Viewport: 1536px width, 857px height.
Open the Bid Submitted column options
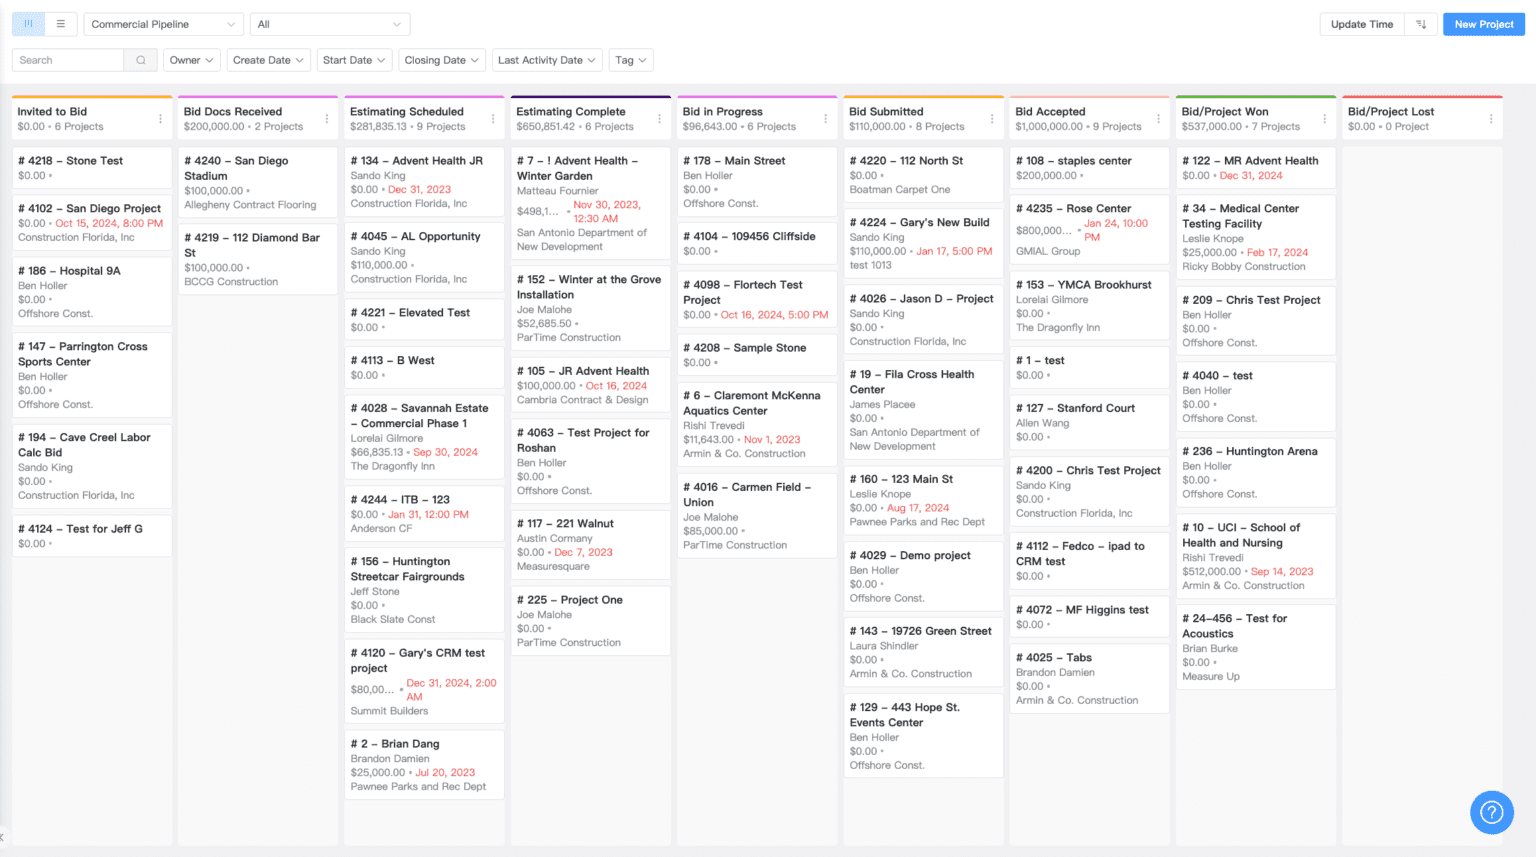[992, 119]
